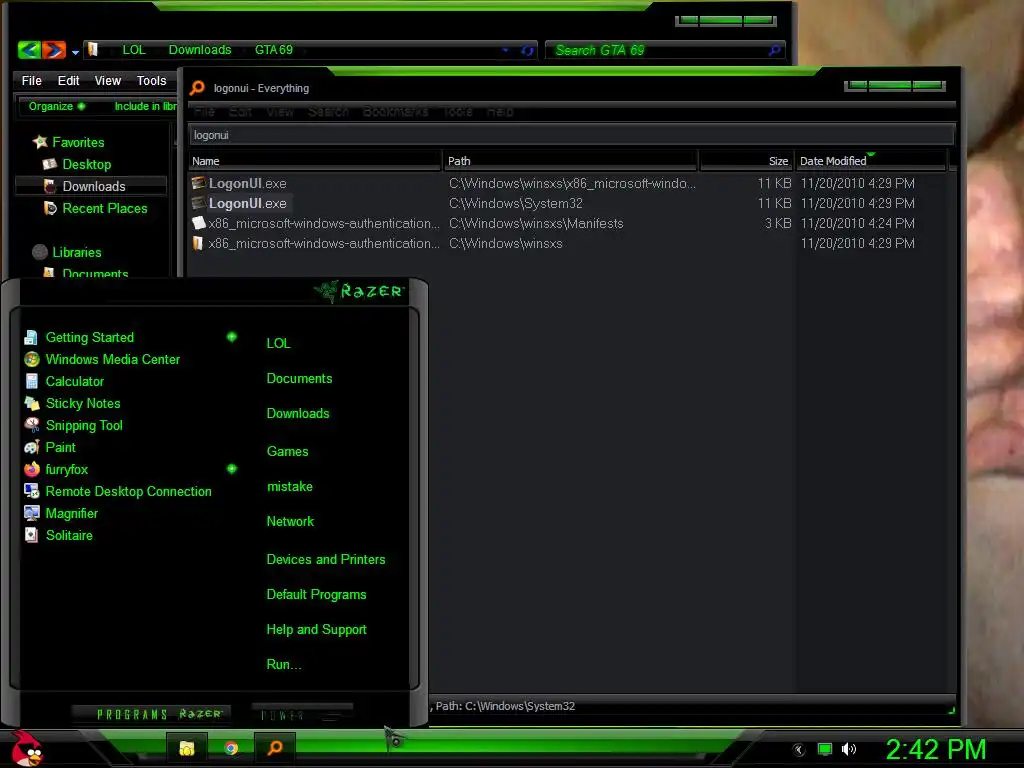
Task: Open Explorer's Edit menu
Action: pos(68,80)
